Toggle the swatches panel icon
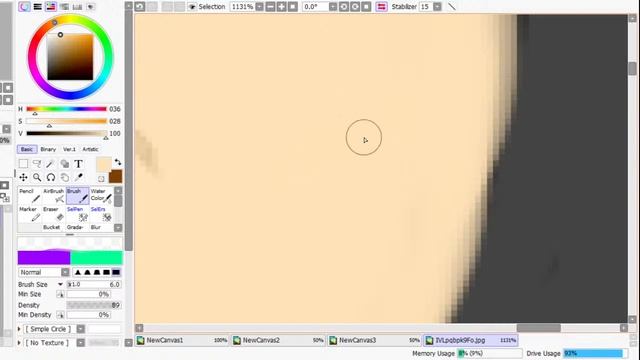 pyautogui.click(x=77, y=7)
